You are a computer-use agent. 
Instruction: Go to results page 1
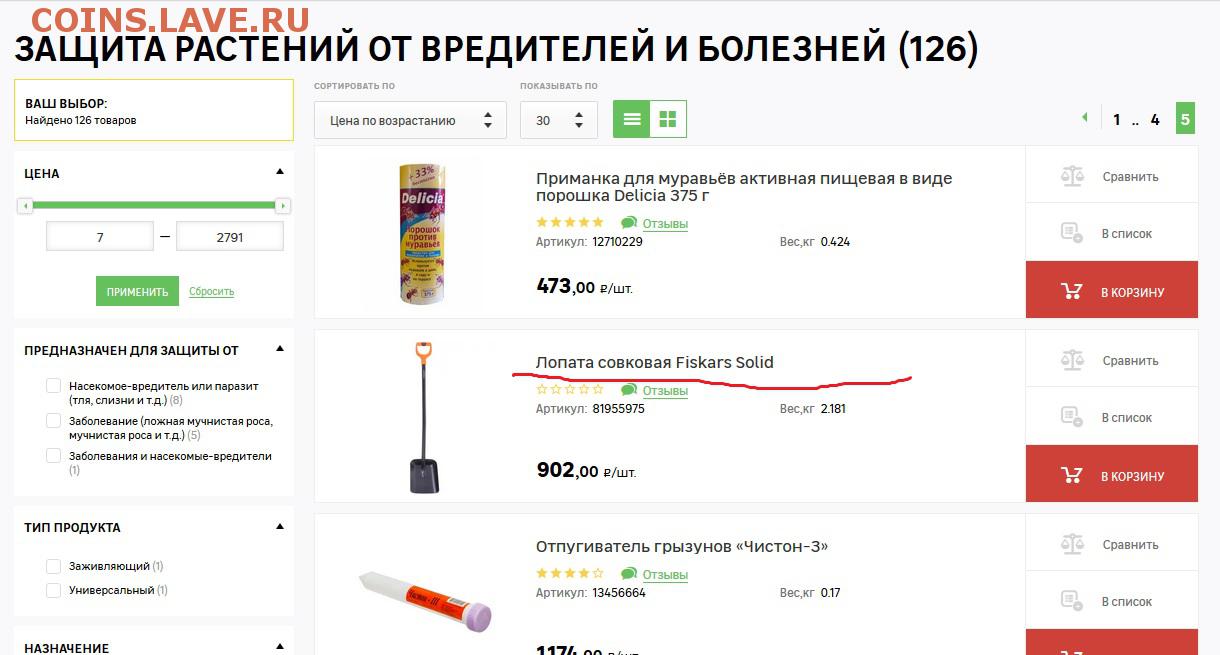(x=1117, y=120)
